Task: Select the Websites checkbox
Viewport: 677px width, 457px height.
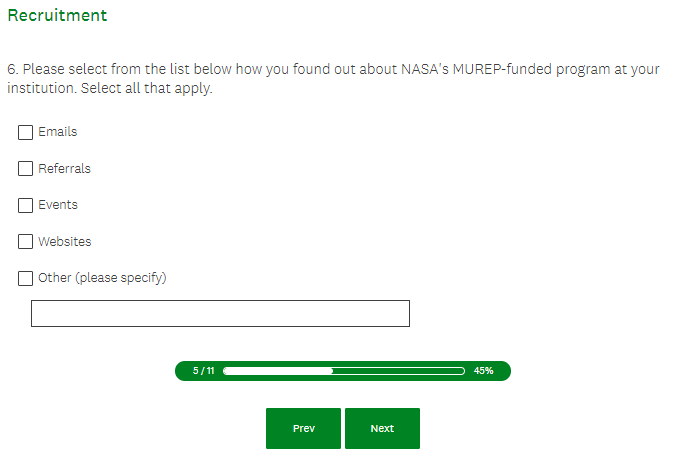Action: point(26,241)
